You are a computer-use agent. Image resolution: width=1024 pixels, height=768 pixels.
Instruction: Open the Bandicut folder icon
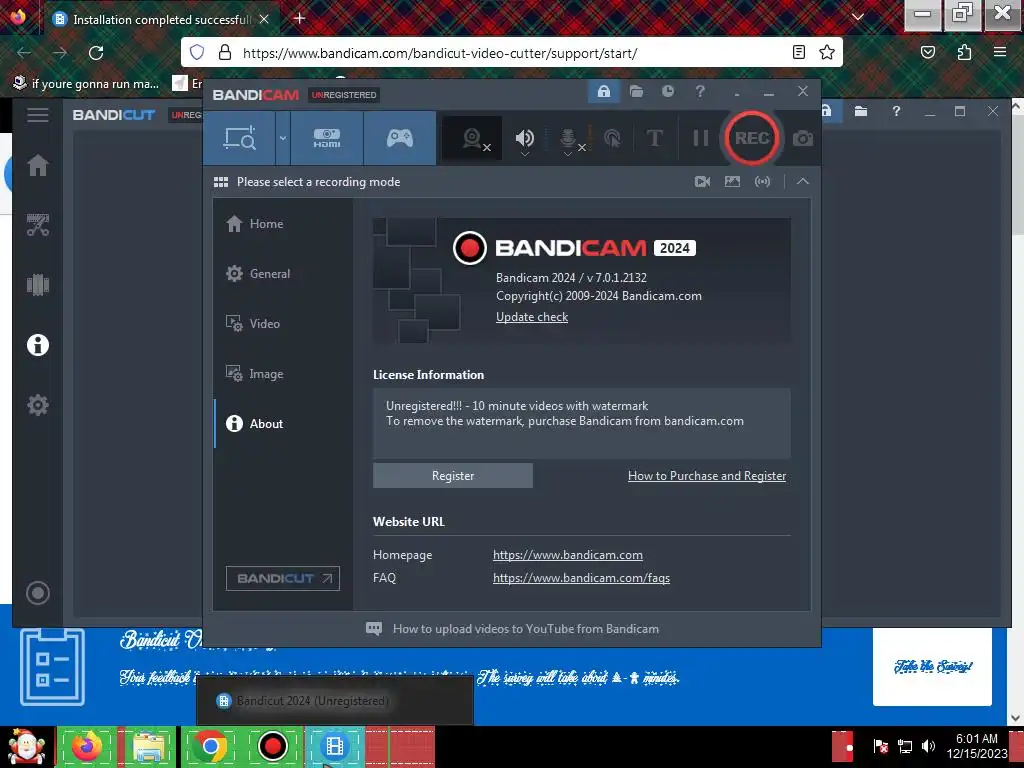(x=861, y=112)
